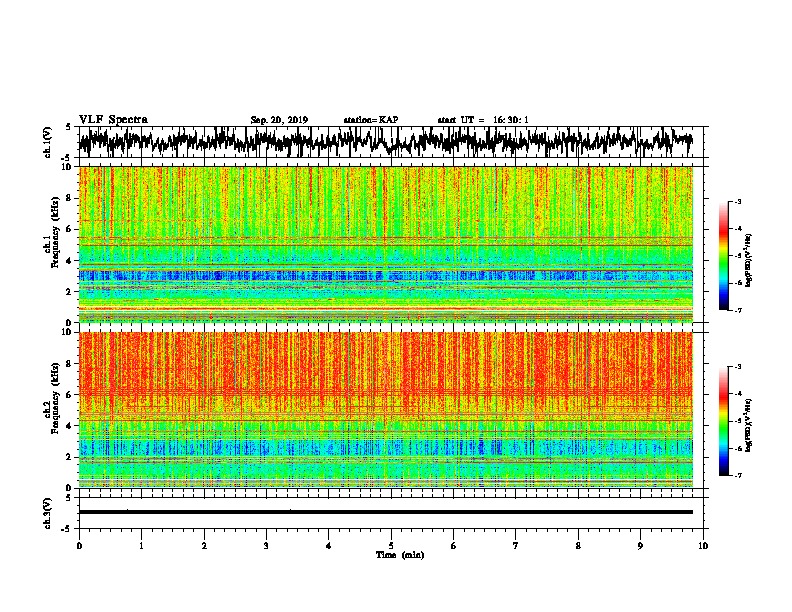Click the time axis tick label "0"
Screen dimensions: 792x612
click(x=79, y=546)
